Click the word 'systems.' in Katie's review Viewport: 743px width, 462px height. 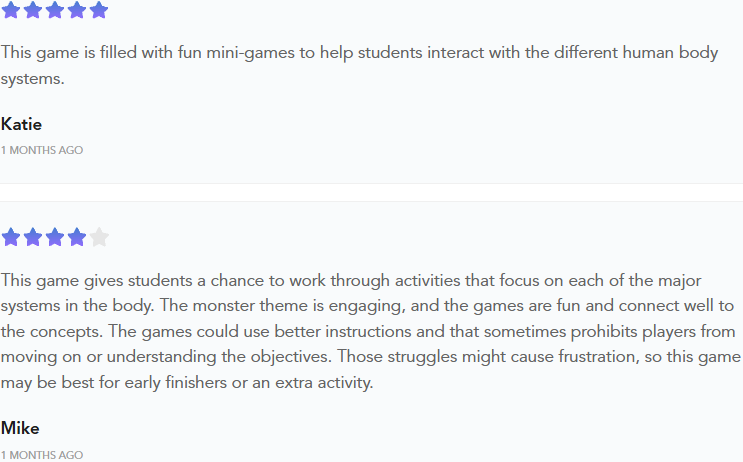(32, 79)
